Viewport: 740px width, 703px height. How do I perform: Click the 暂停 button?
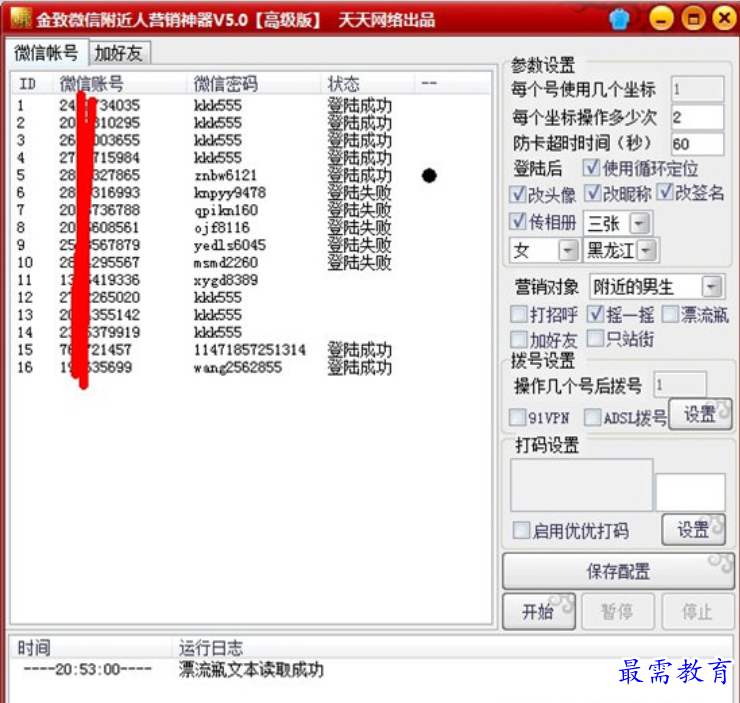pyautogui.click(x=617, y=611)
